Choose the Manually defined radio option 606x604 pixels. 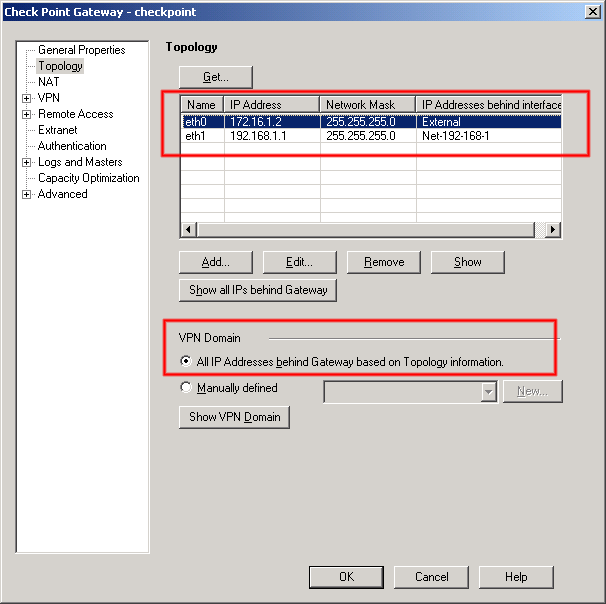tap(186, 387)
